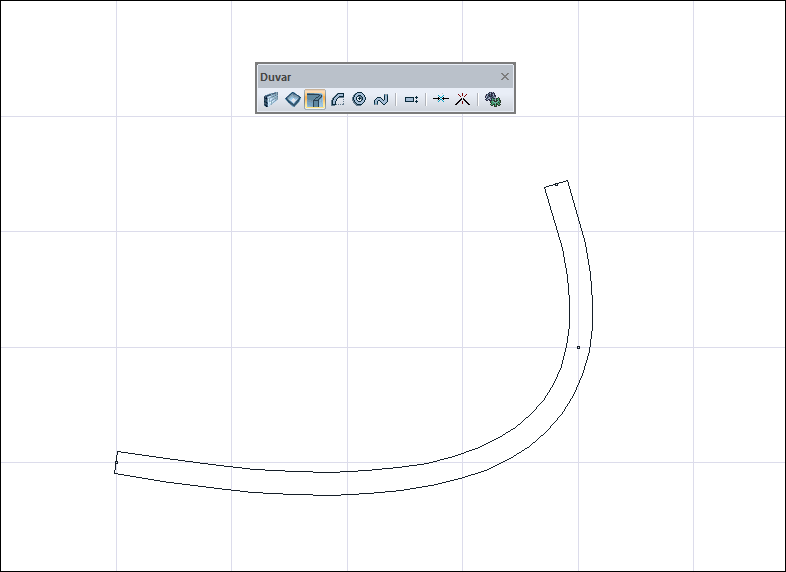Image resolution: width=786 pixels, height=572 pixels.
Task: Select the arc wall tool
Action: (x=337, y=99)
